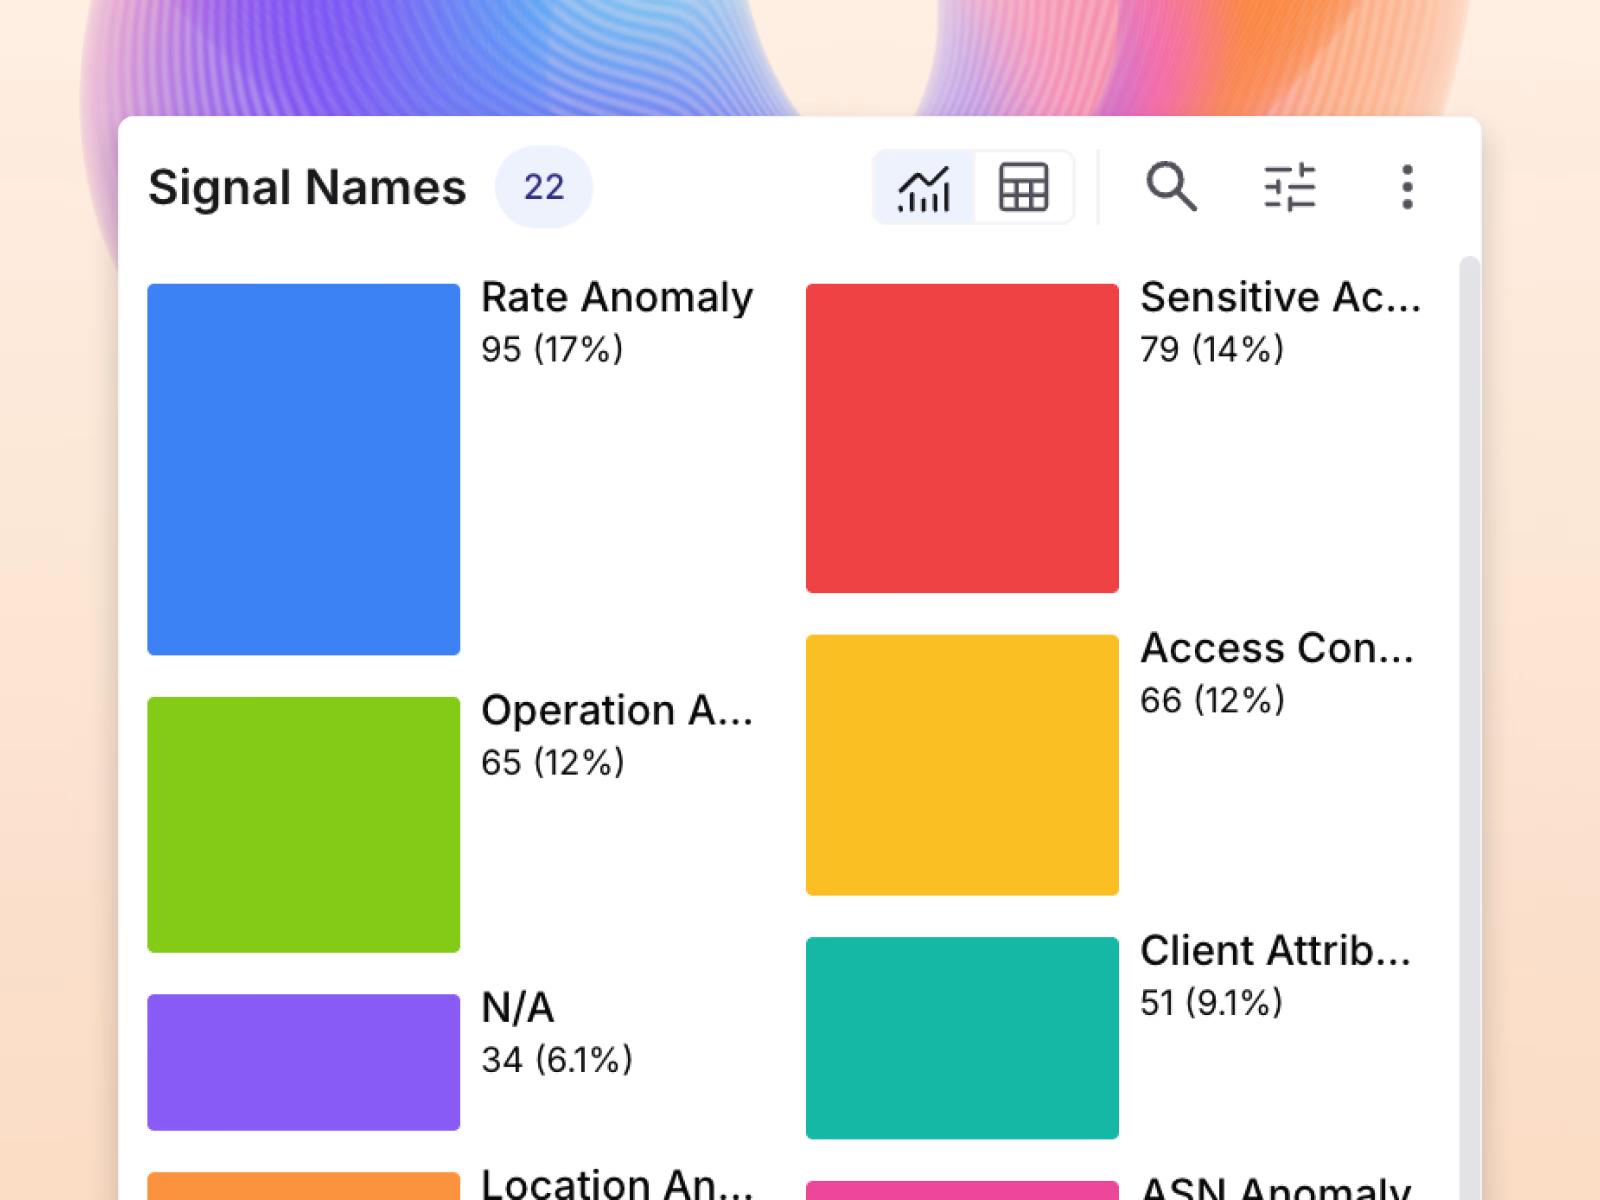Click the N/A label

[x=518, y=1007]
